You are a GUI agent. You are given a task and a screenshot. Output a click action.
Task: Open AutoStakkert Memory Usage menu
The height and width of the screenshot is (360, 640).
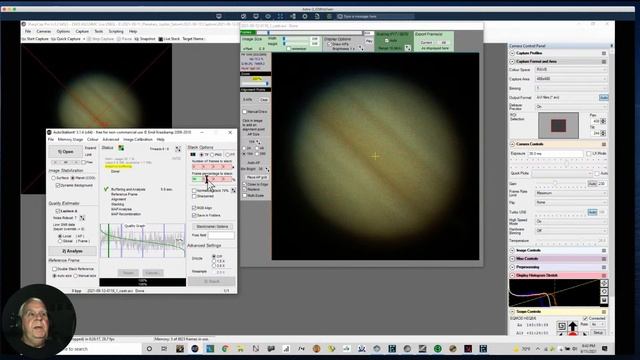click(70, 140)
